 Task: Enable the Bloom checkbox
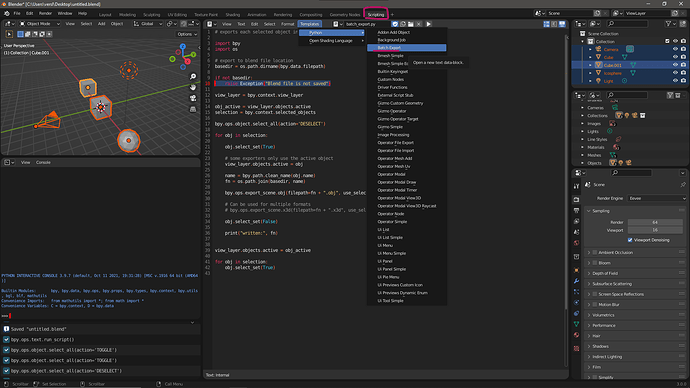point(595,263)
